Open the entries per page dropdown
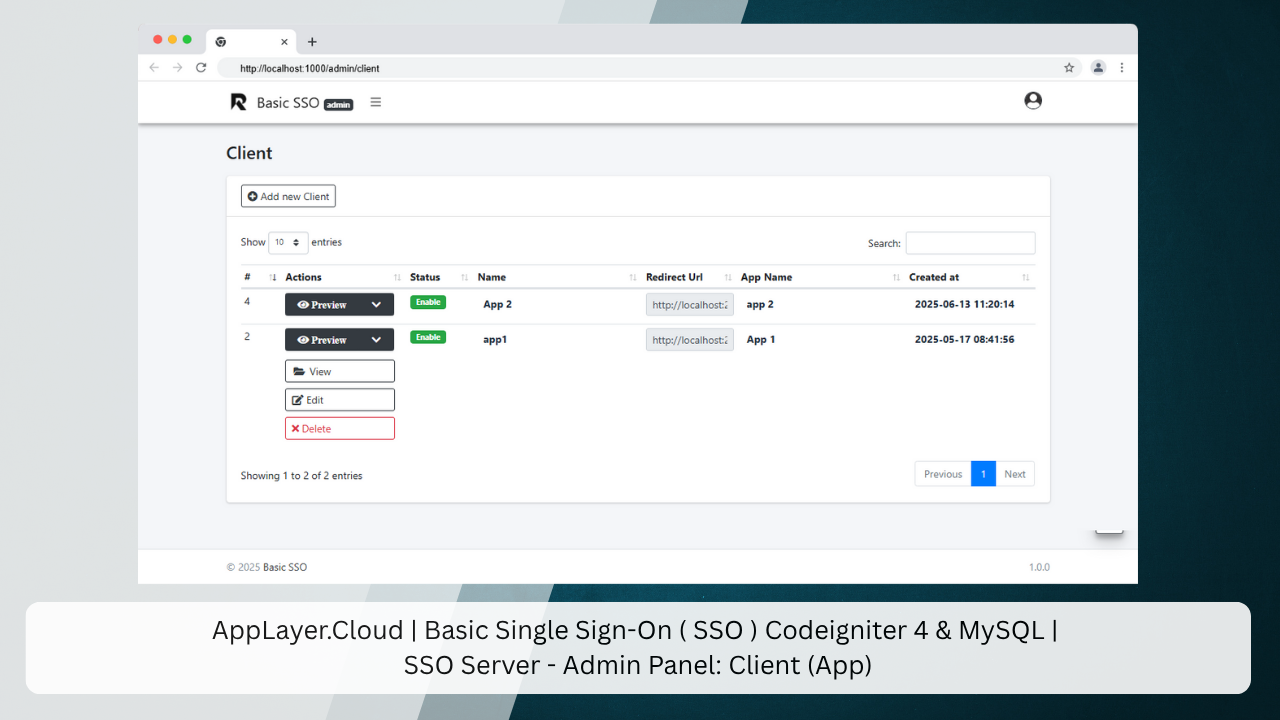 coord(288,243)
